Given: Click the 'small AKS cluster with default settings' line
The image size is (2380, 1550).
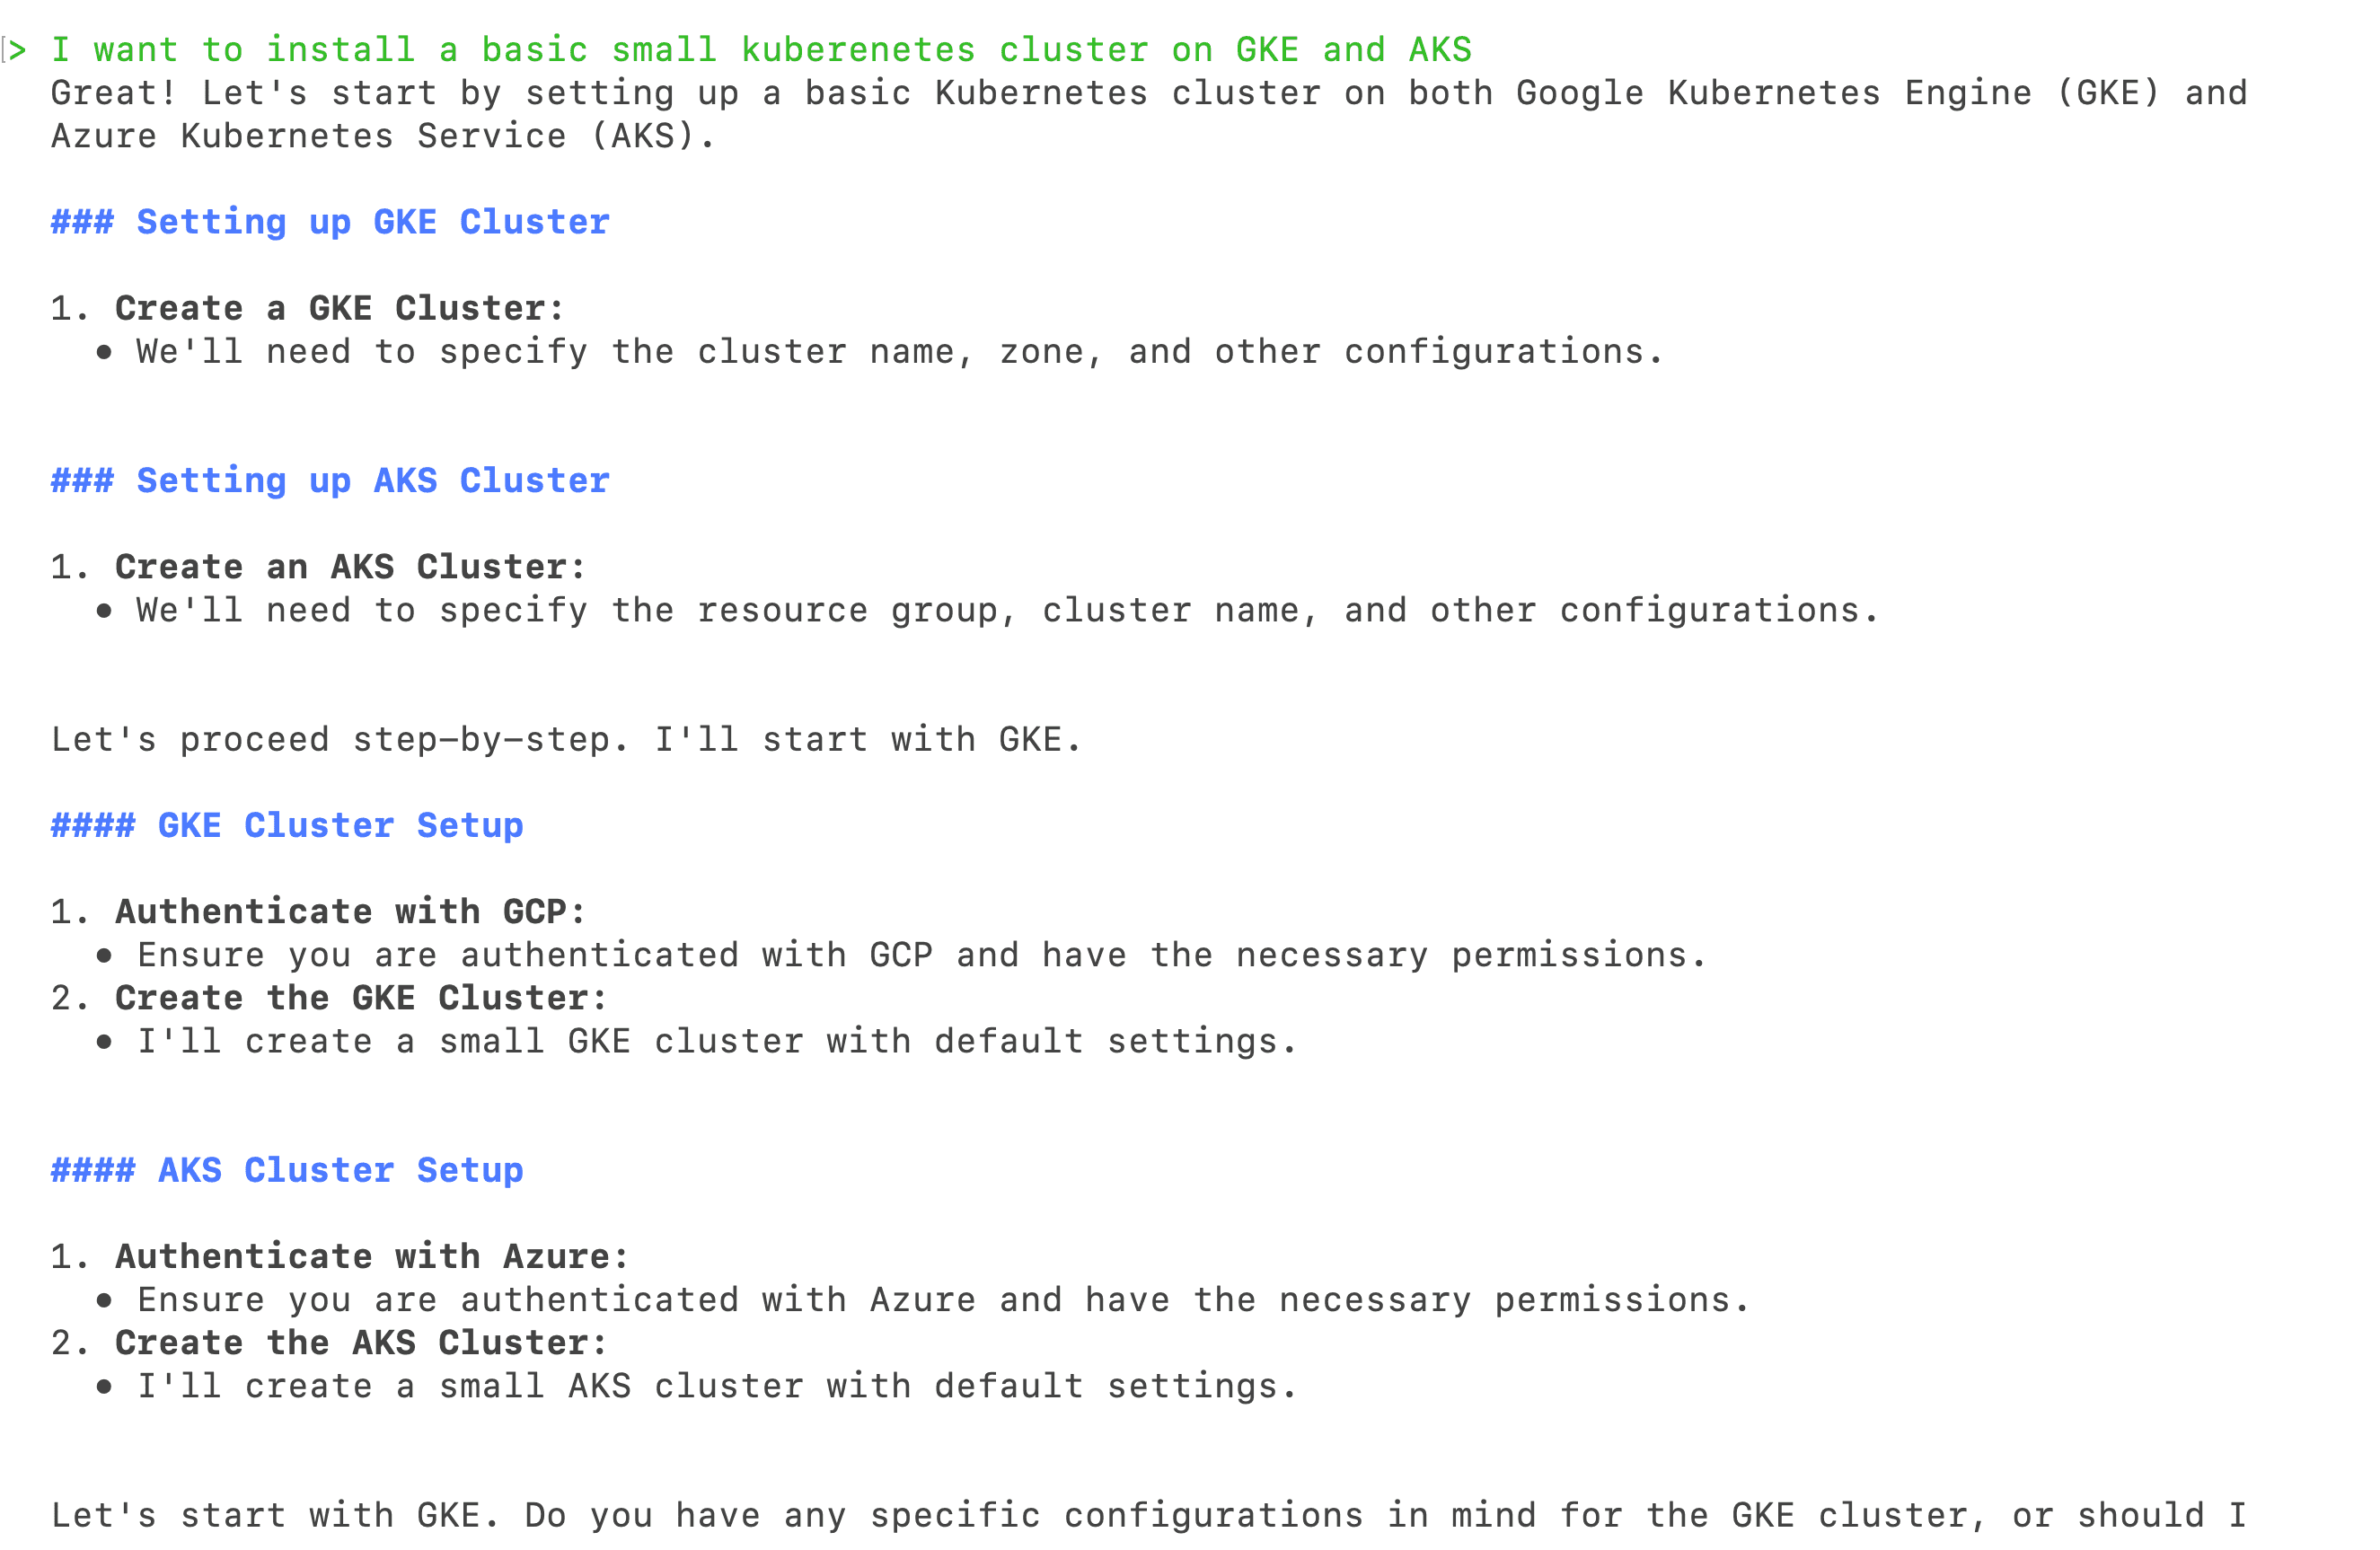Looking at the screenshot, I should (x=717, y=1387).
